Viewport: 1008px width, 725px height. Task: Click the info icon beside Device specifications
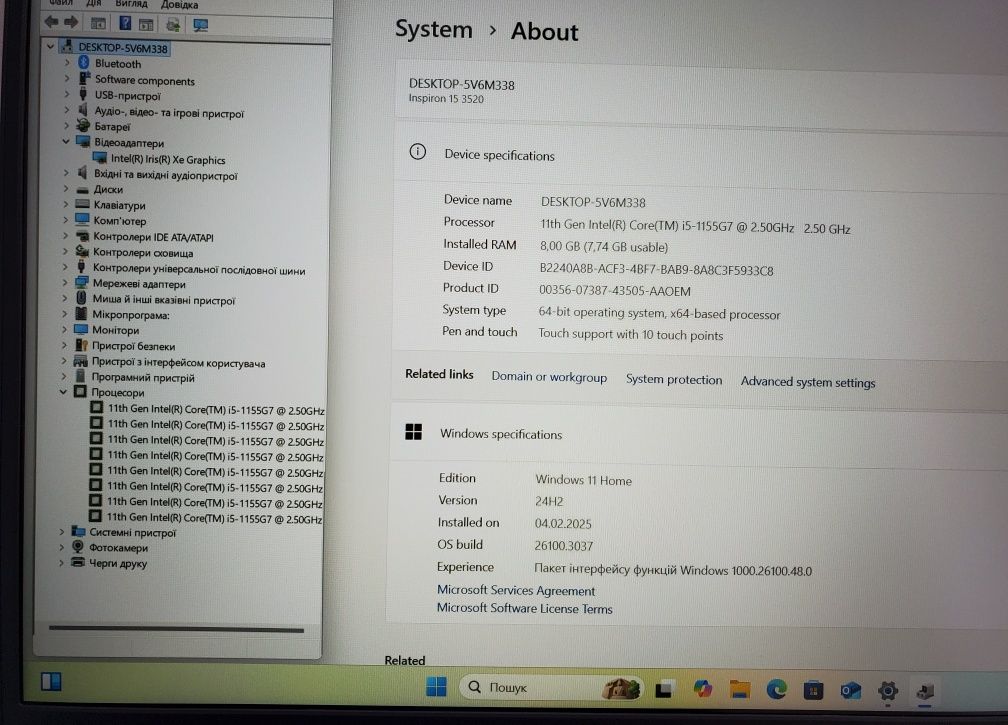coord(418,152)
